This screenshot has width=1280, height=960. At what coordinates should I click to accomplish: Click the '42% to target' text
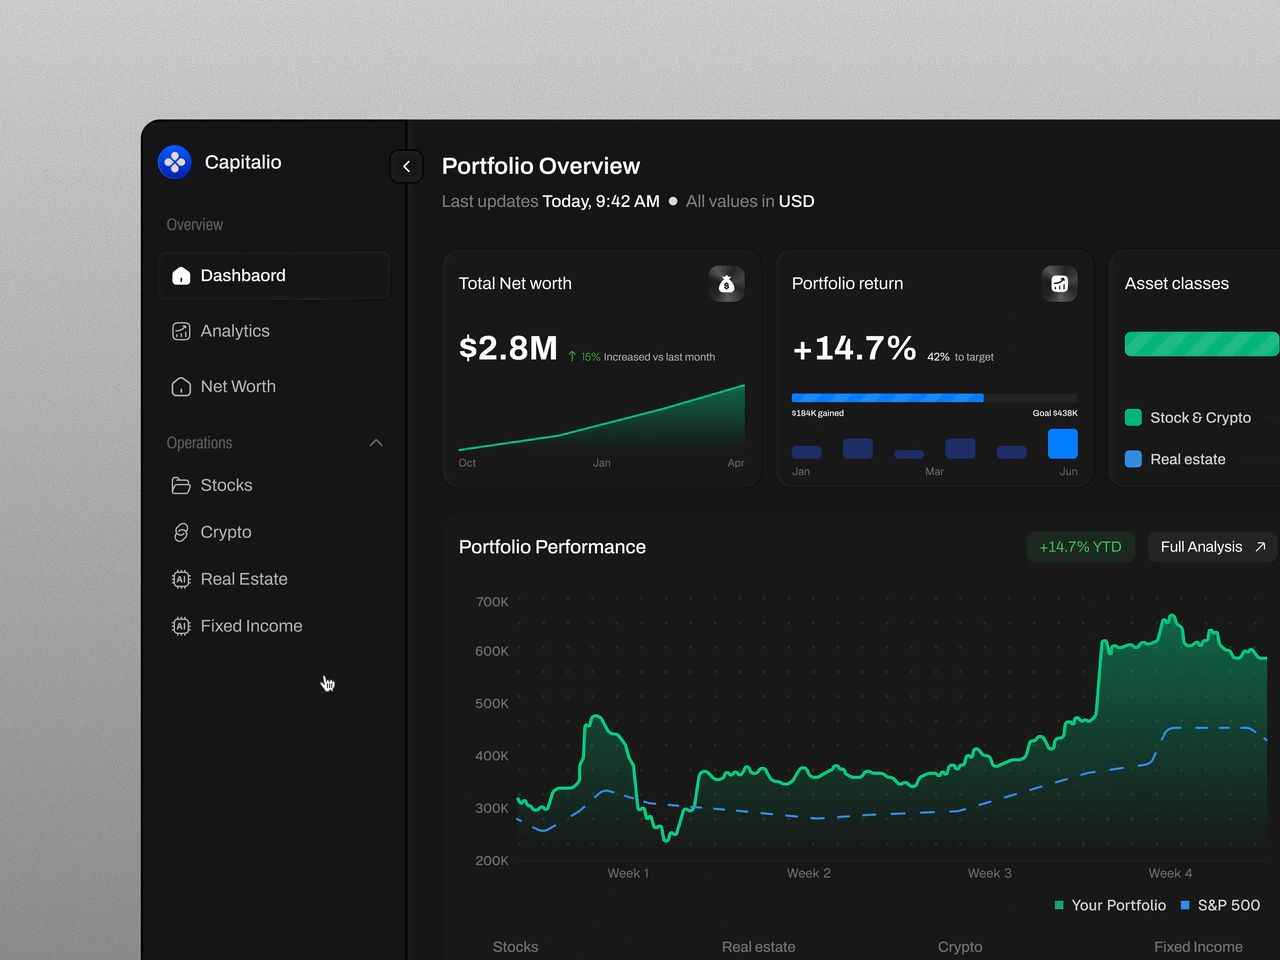pos(961,357)
